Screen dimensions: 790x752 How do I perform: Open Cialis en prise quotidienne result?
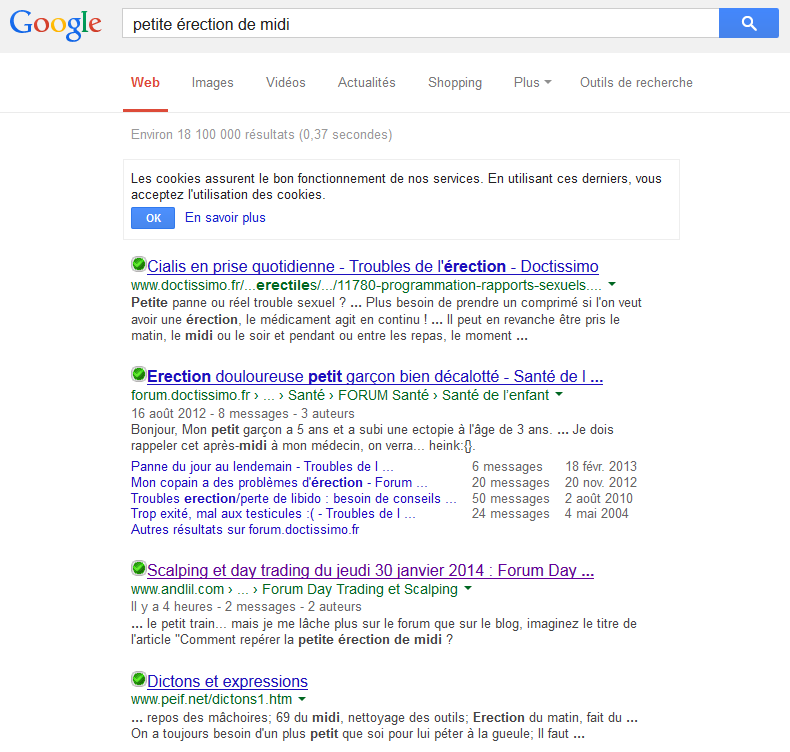pos(372,266)
